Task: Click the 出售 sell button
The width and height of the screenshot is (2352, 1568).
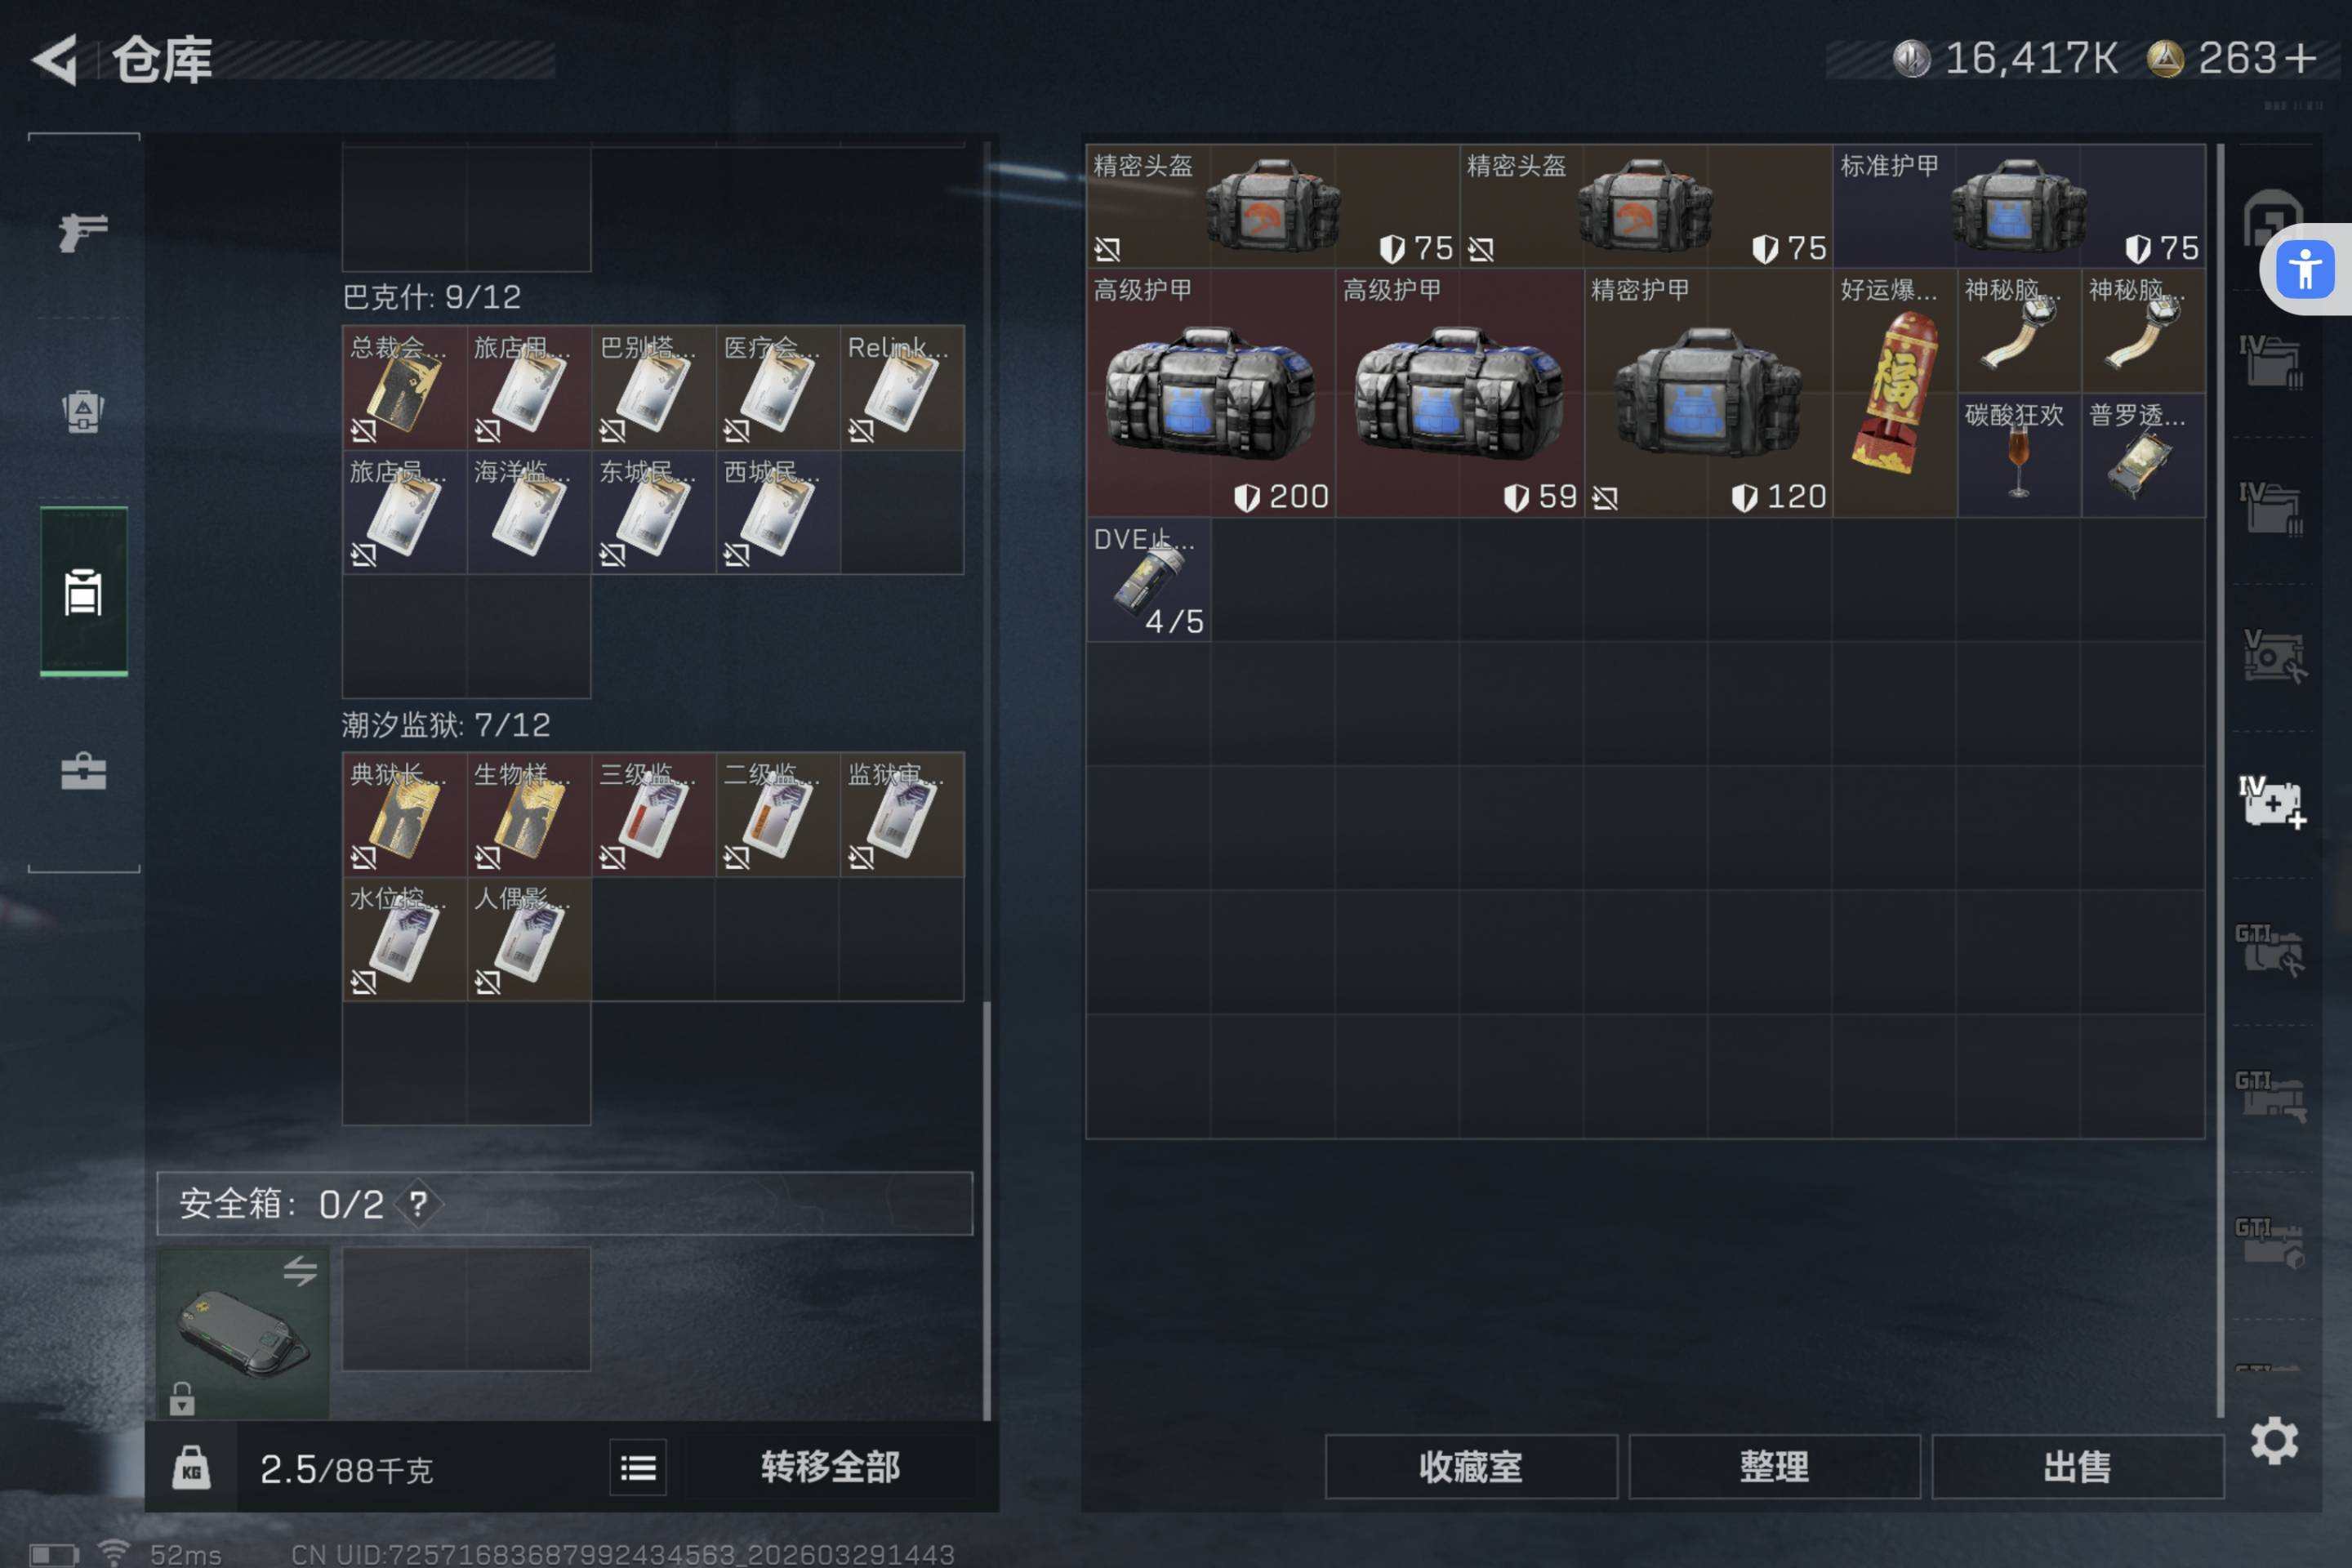Action: pos(2077,1466)
